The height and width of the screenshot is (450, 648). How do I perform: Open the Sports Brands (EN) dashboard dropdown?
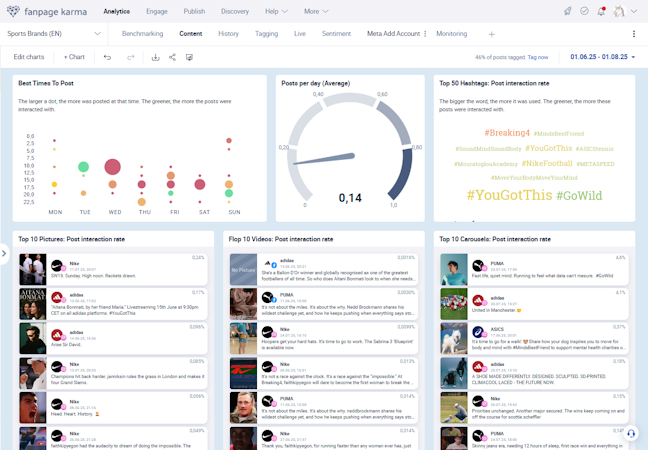(54, 34)
